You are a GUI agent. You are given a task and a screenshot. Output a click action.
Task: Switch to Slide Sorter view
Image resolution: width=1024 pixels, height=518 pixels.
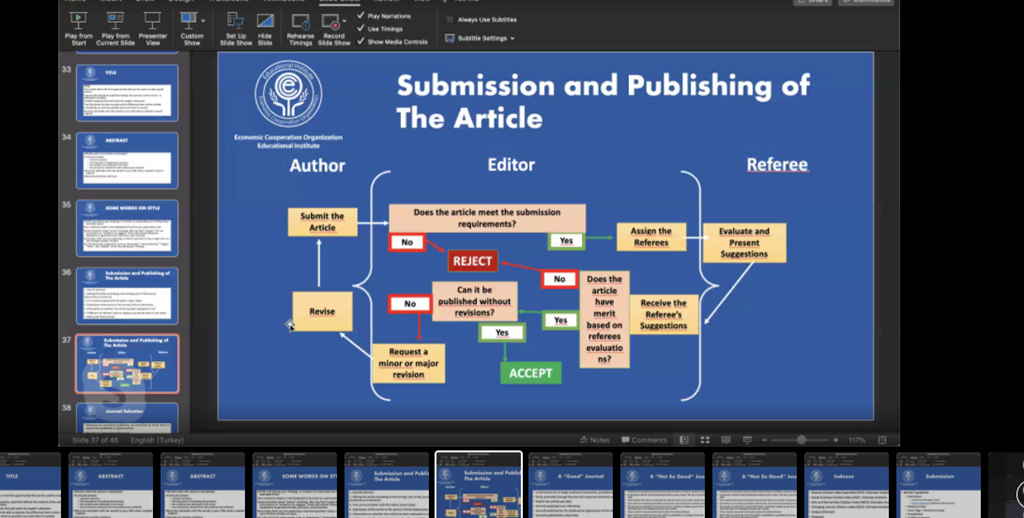point(705,440)
